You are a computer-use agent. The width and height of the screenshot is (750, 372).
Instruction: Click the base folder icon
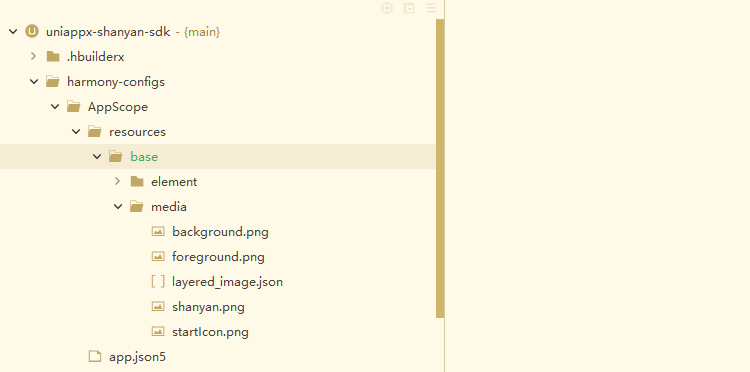[116, 156]
